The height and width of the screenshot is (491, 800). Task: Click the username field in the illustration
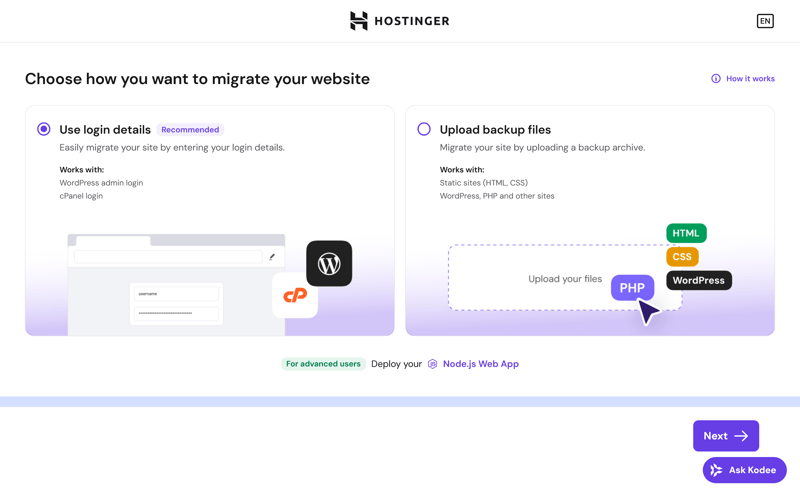176,294
